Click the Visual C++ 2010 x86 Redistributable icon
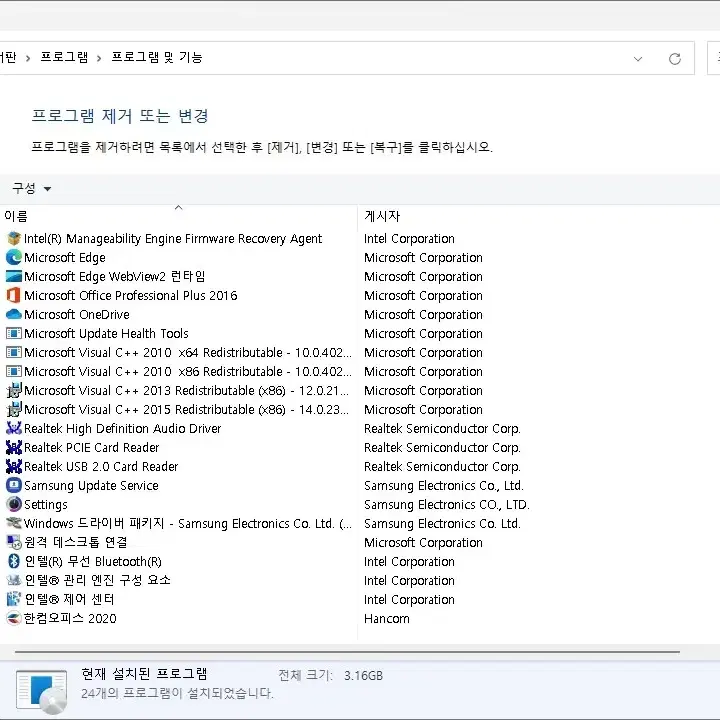The width and height of the screenshot is (720, 720). tap(14, 371)
